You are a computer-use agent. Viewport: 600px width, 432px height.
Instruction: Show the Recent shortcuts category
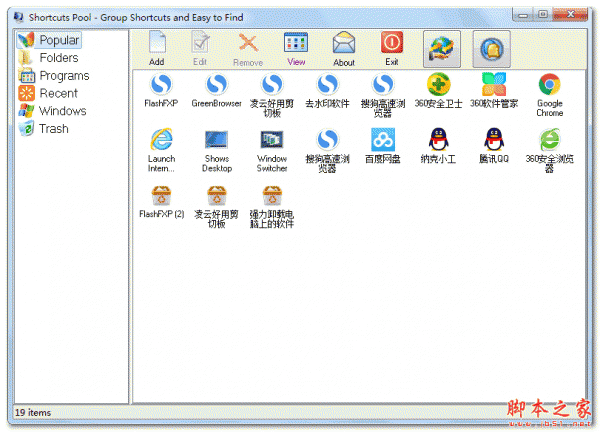click(49, 93)
